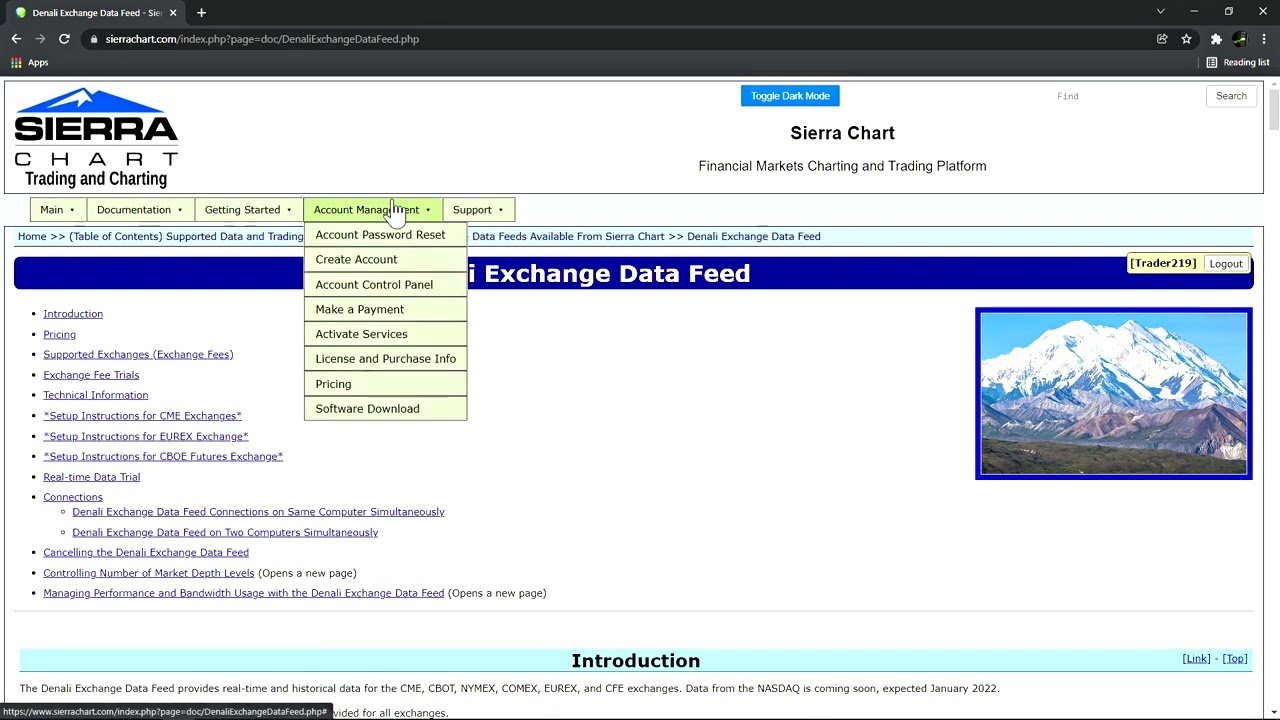The width and height of the screenshot is (1280, 720).
Task: Click the browser address bar URL
Action: (x=262, y=39)
